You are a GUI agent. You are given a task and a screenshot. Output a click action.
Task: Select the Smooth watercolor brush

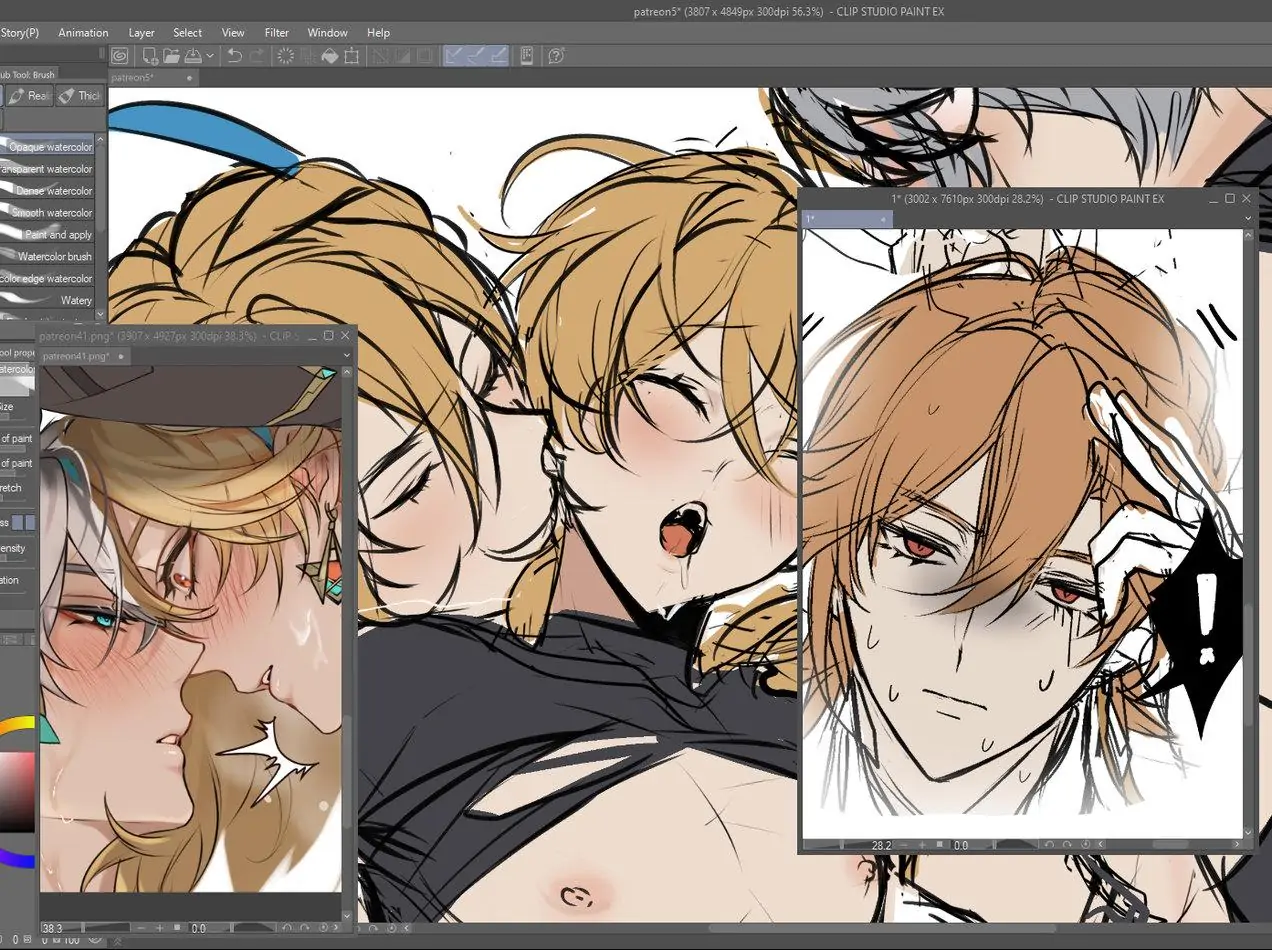click(x=50, y=213)
